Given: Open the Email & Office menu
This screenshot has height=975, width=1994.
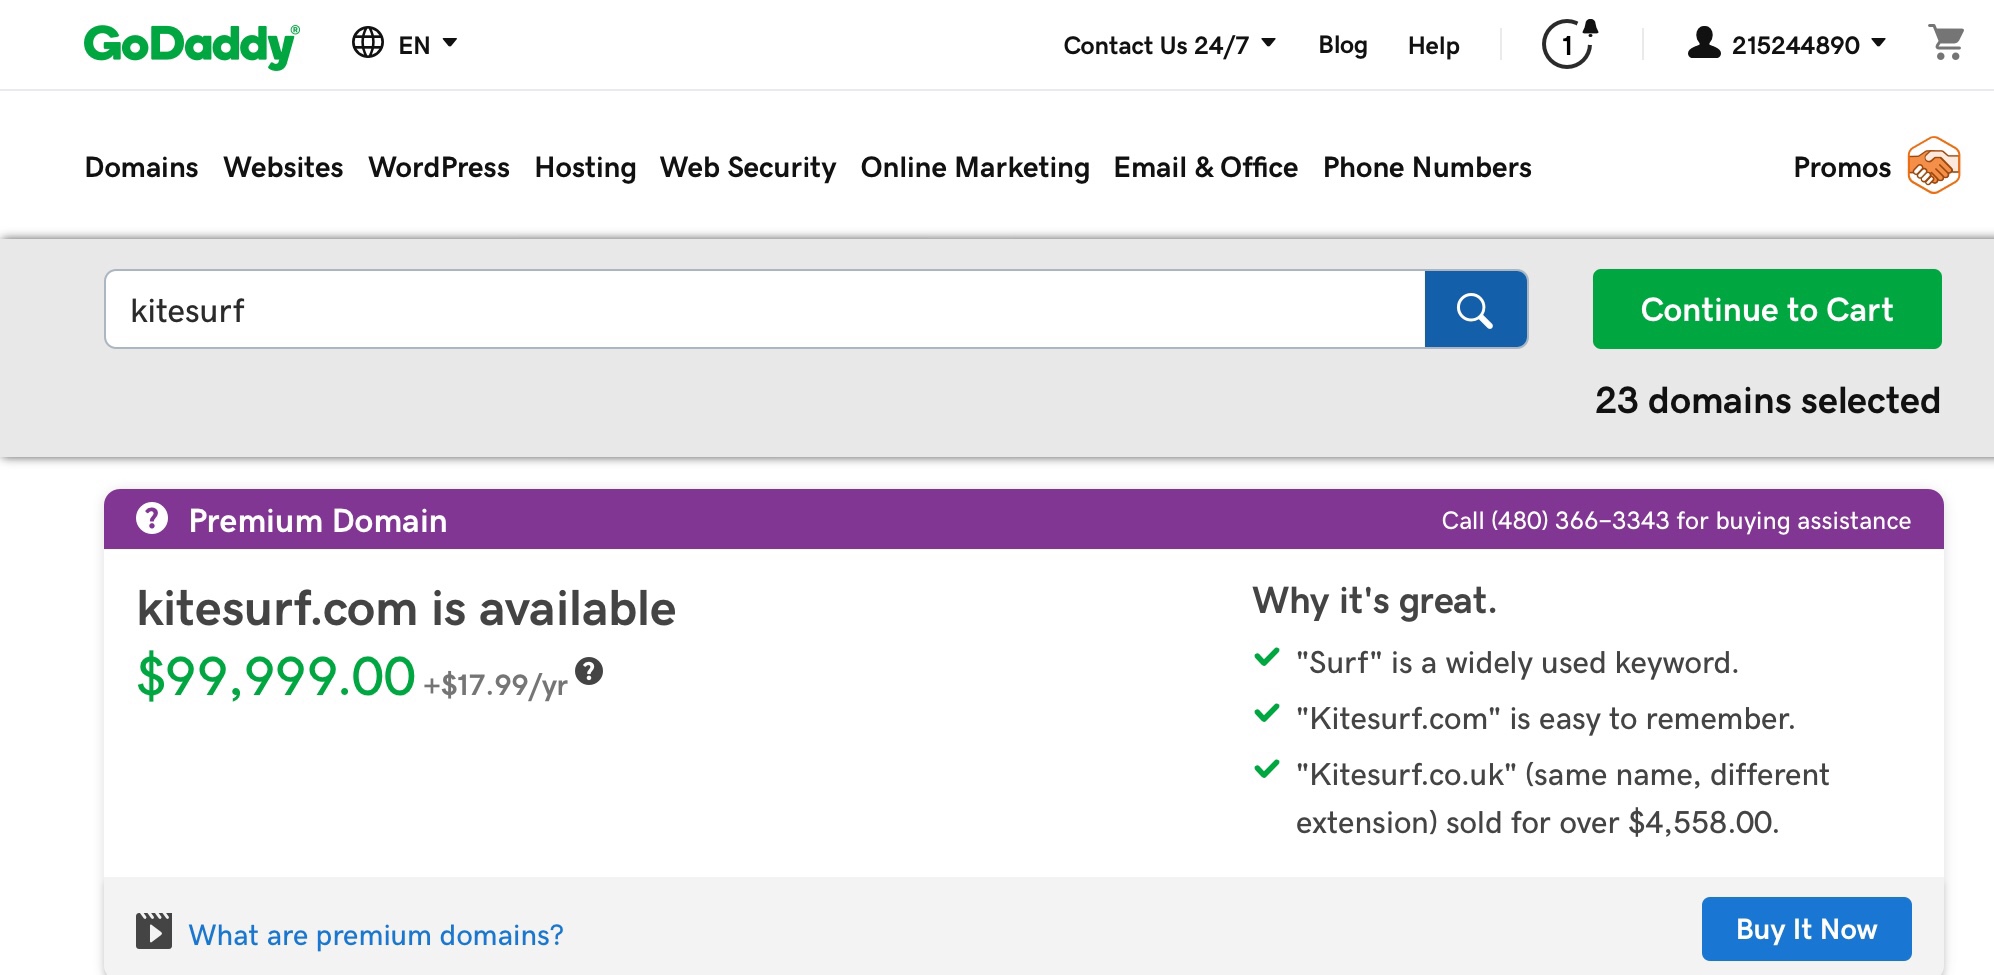Looking at the screenshot, I should coord(1206,167).
